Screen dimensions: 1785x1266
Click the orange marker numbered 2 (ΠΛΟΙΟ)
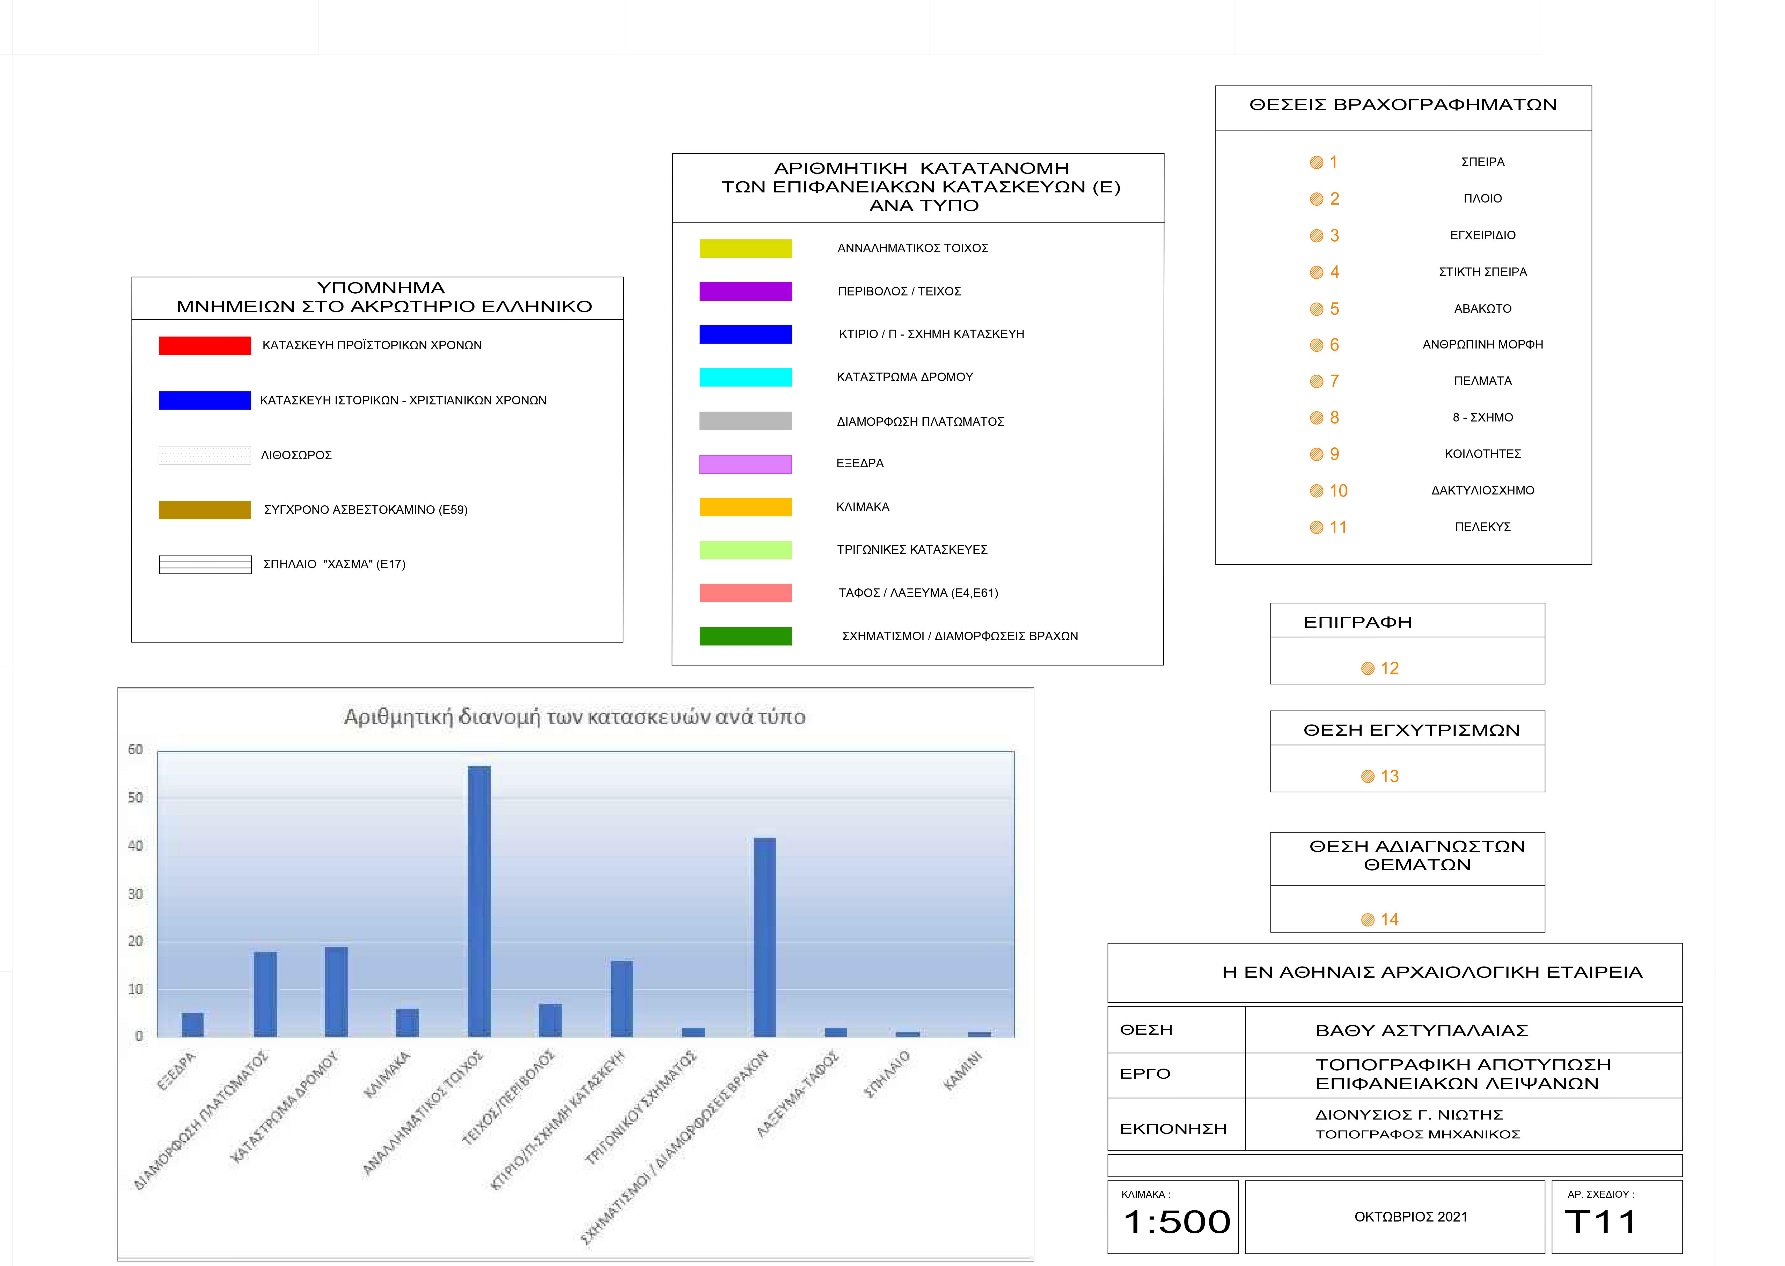point(1316,199)
